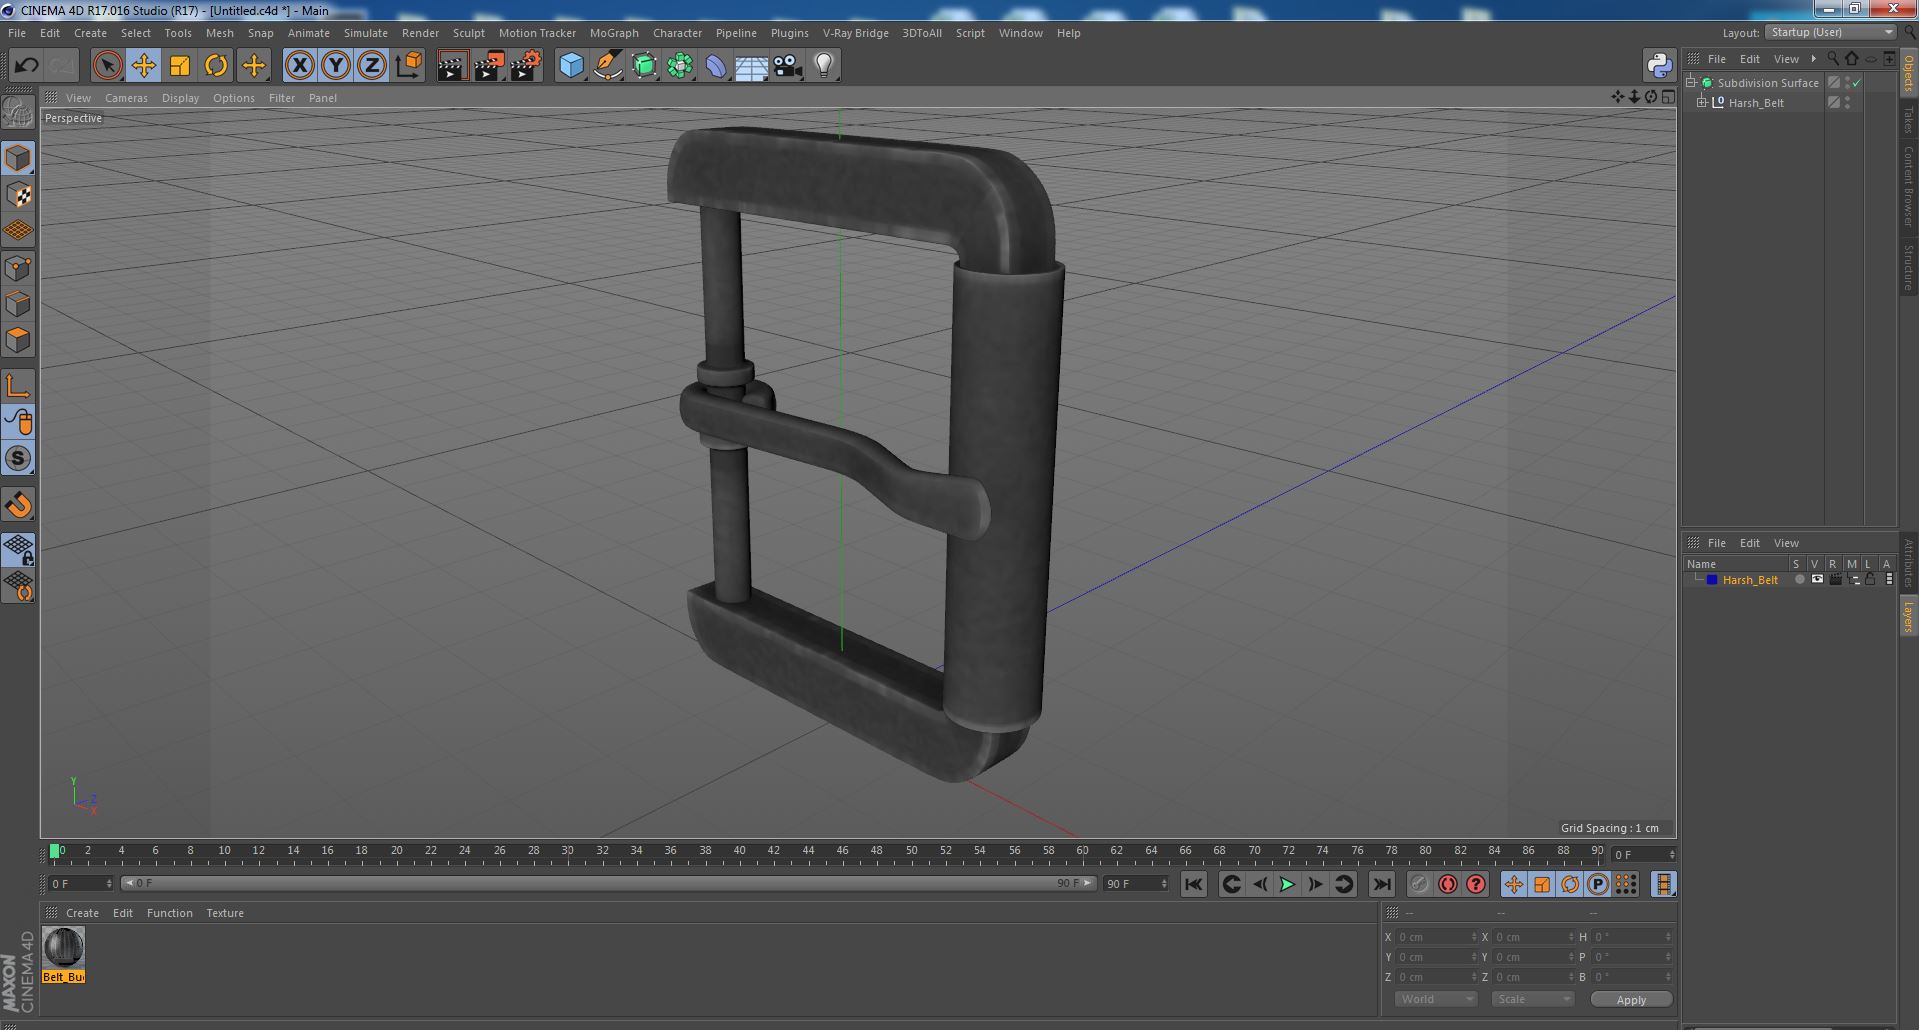The height and width of the screenshot is (1030, 1919).
Task: Toggle Harsh_Belt layer visibility eye
Action: 1817,579
